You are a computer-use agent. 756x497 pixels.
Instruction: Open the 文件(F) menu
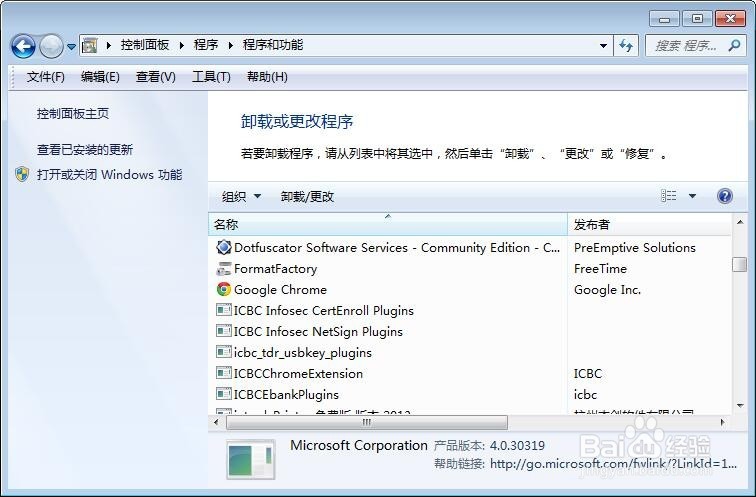pos(45,77)
